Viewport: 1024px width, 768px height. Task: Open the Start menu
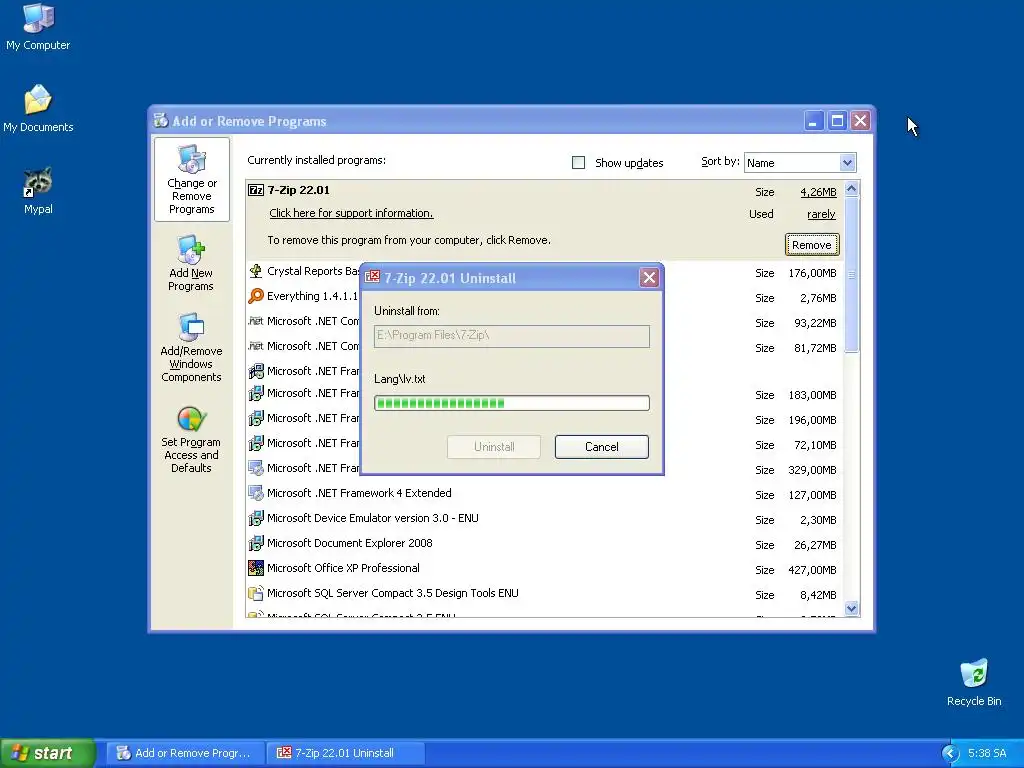[x=47, y=753]
